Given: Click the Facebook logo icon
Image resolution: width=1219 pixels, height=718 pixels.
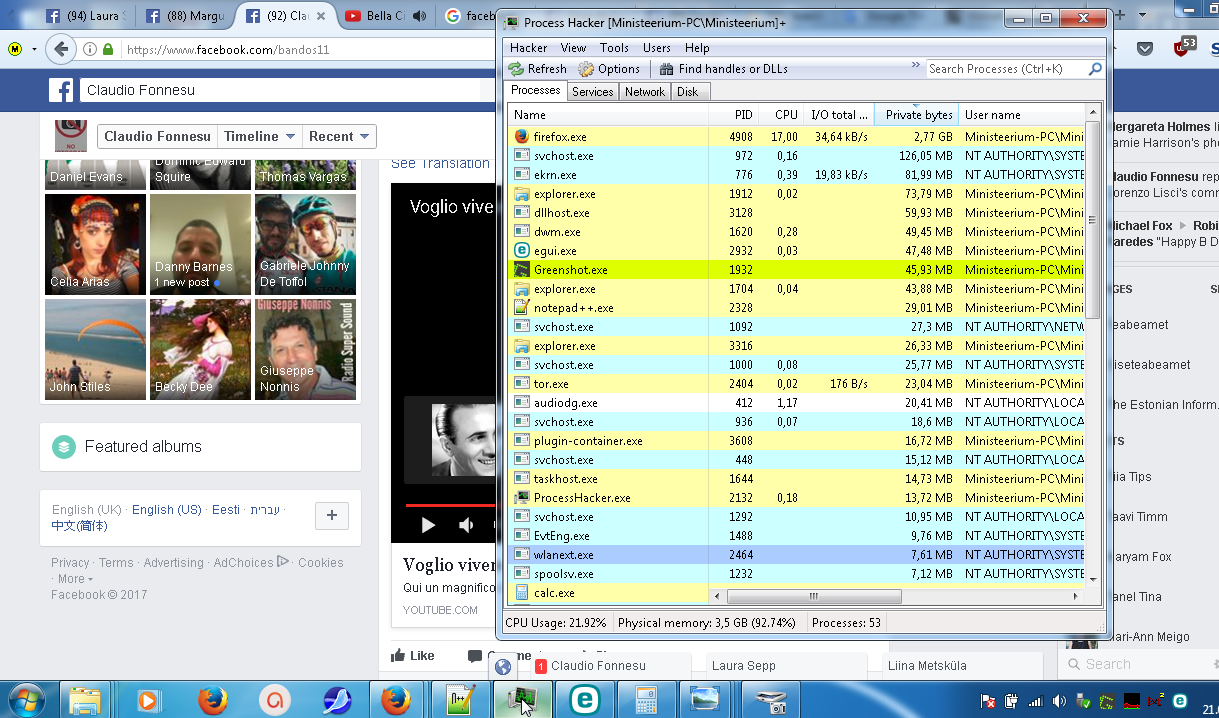Looking at the screenshot, I should pos(62,90).
